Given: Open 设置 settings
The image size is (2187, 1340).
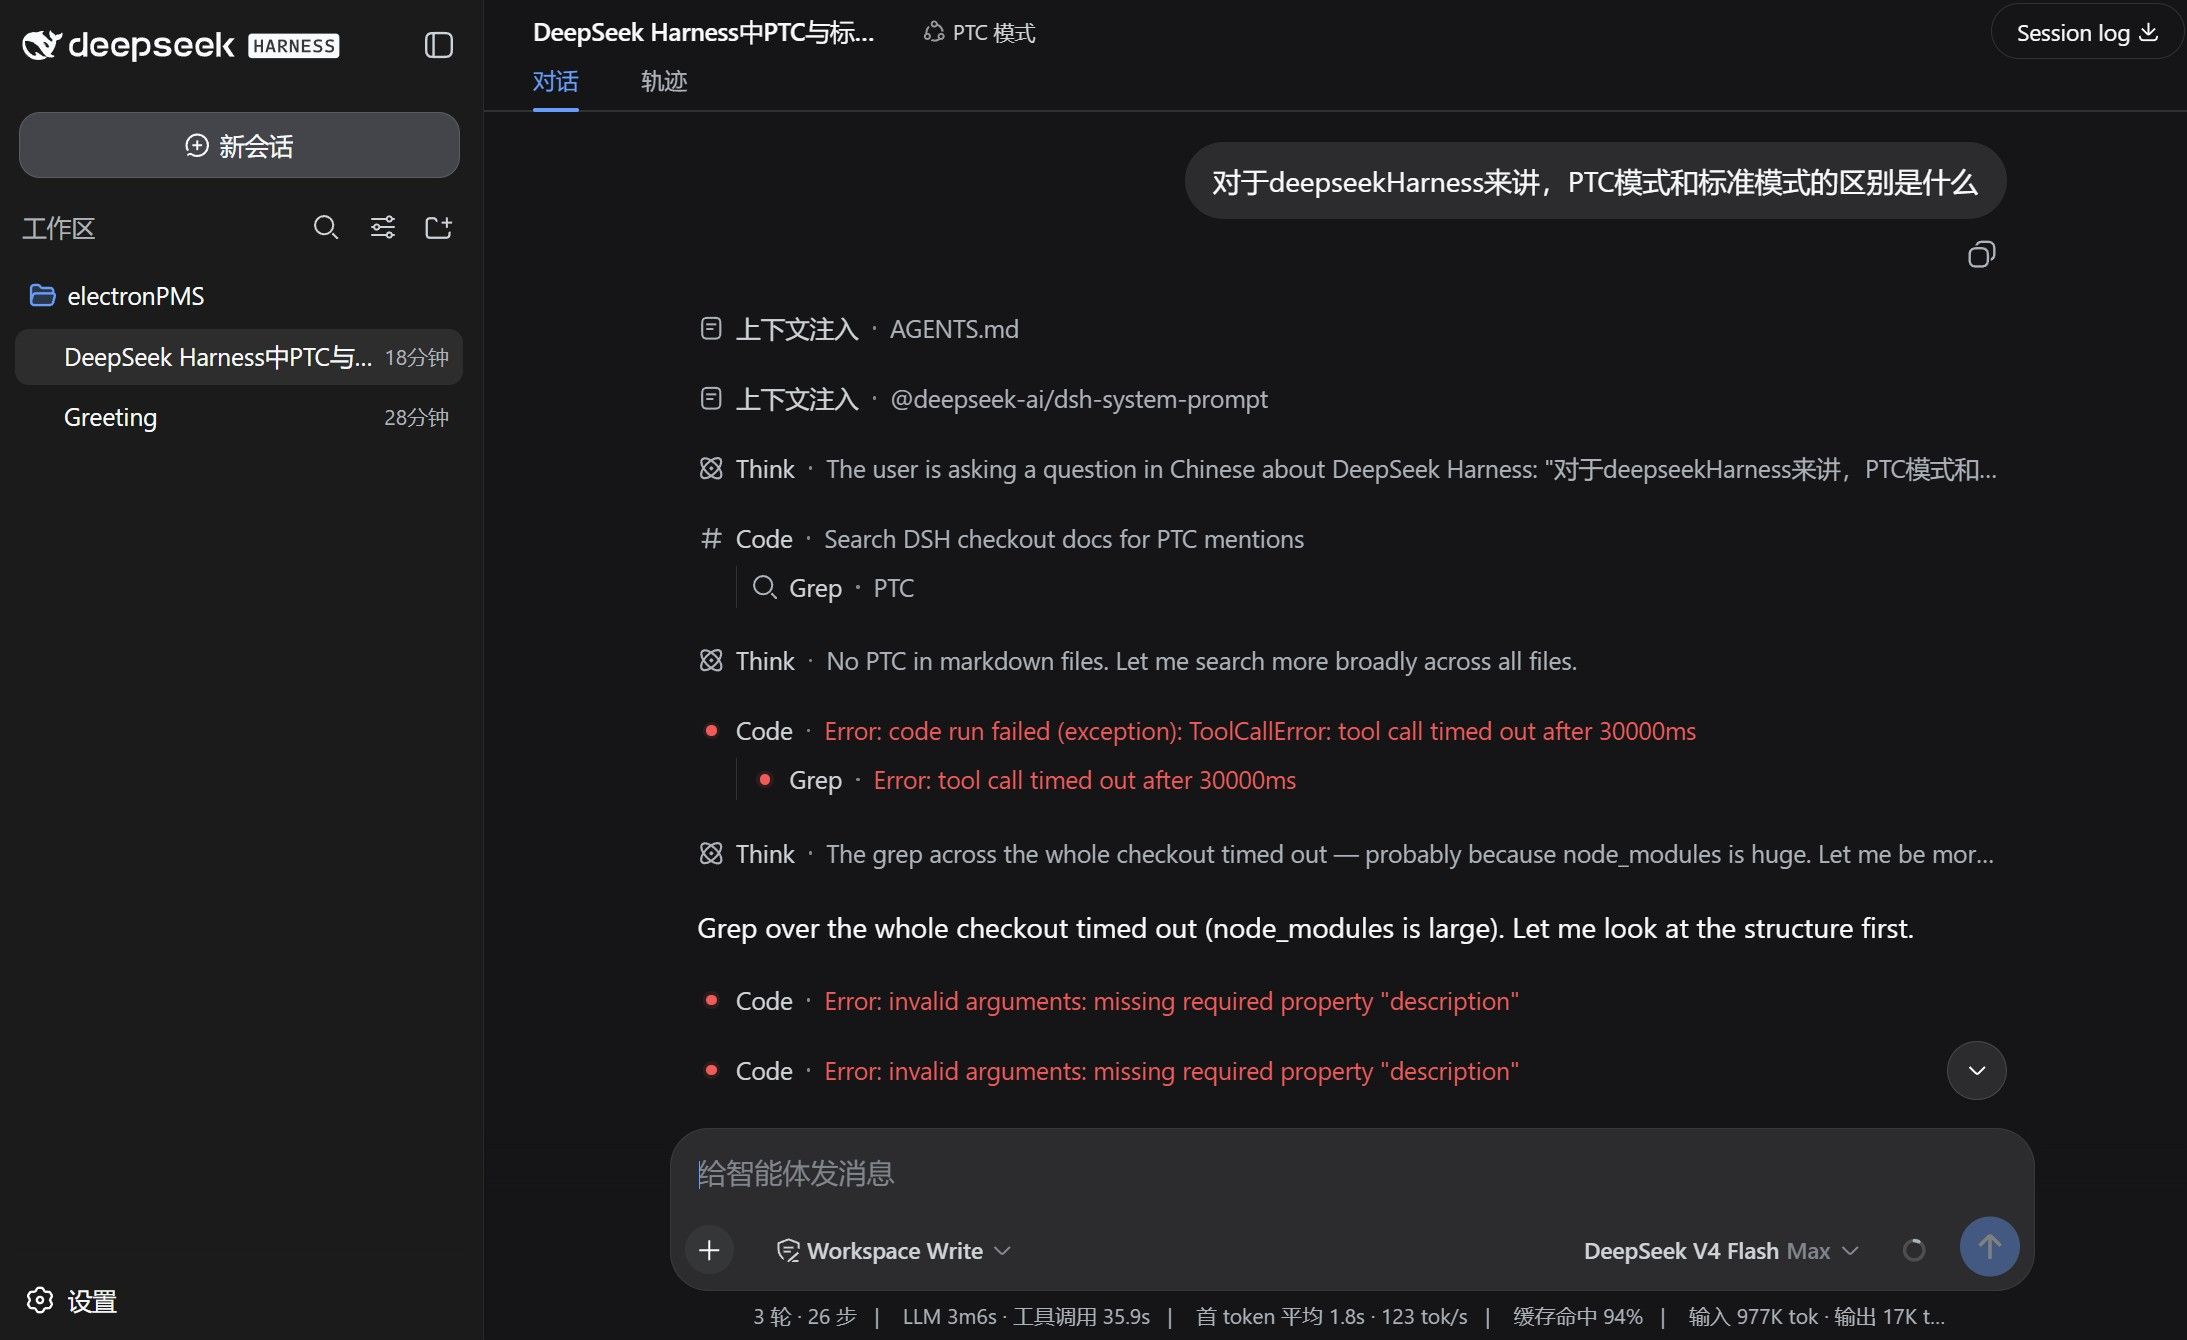Looking at the screenshot, I should click(x=71, y=1301).
